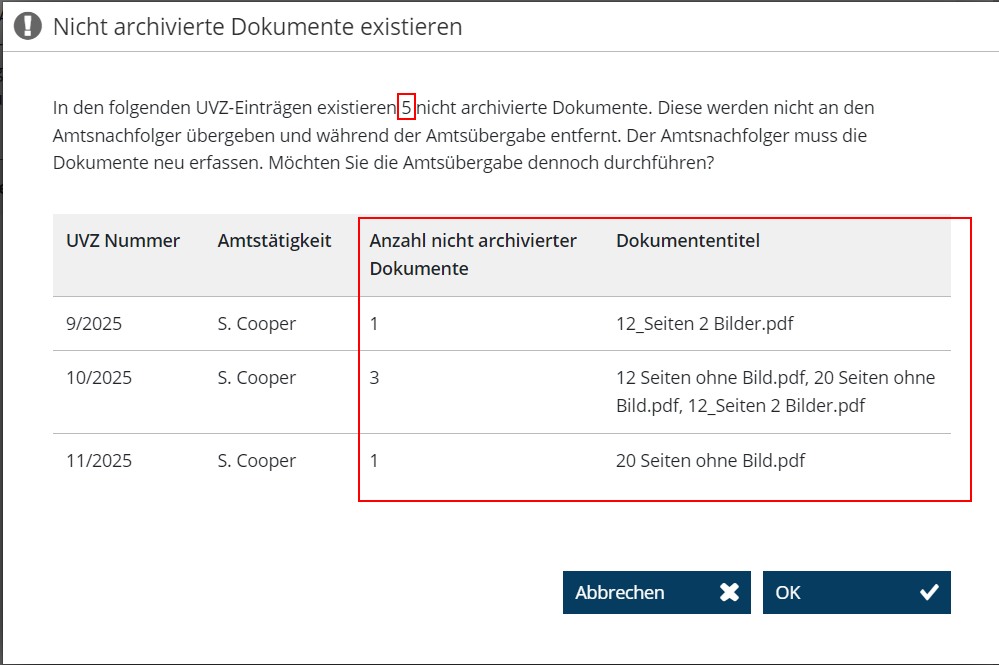Click the dialog title Nicht archivierte Dokumente existieren
This screenshot has height=665, width=999.
pos(257,27)
